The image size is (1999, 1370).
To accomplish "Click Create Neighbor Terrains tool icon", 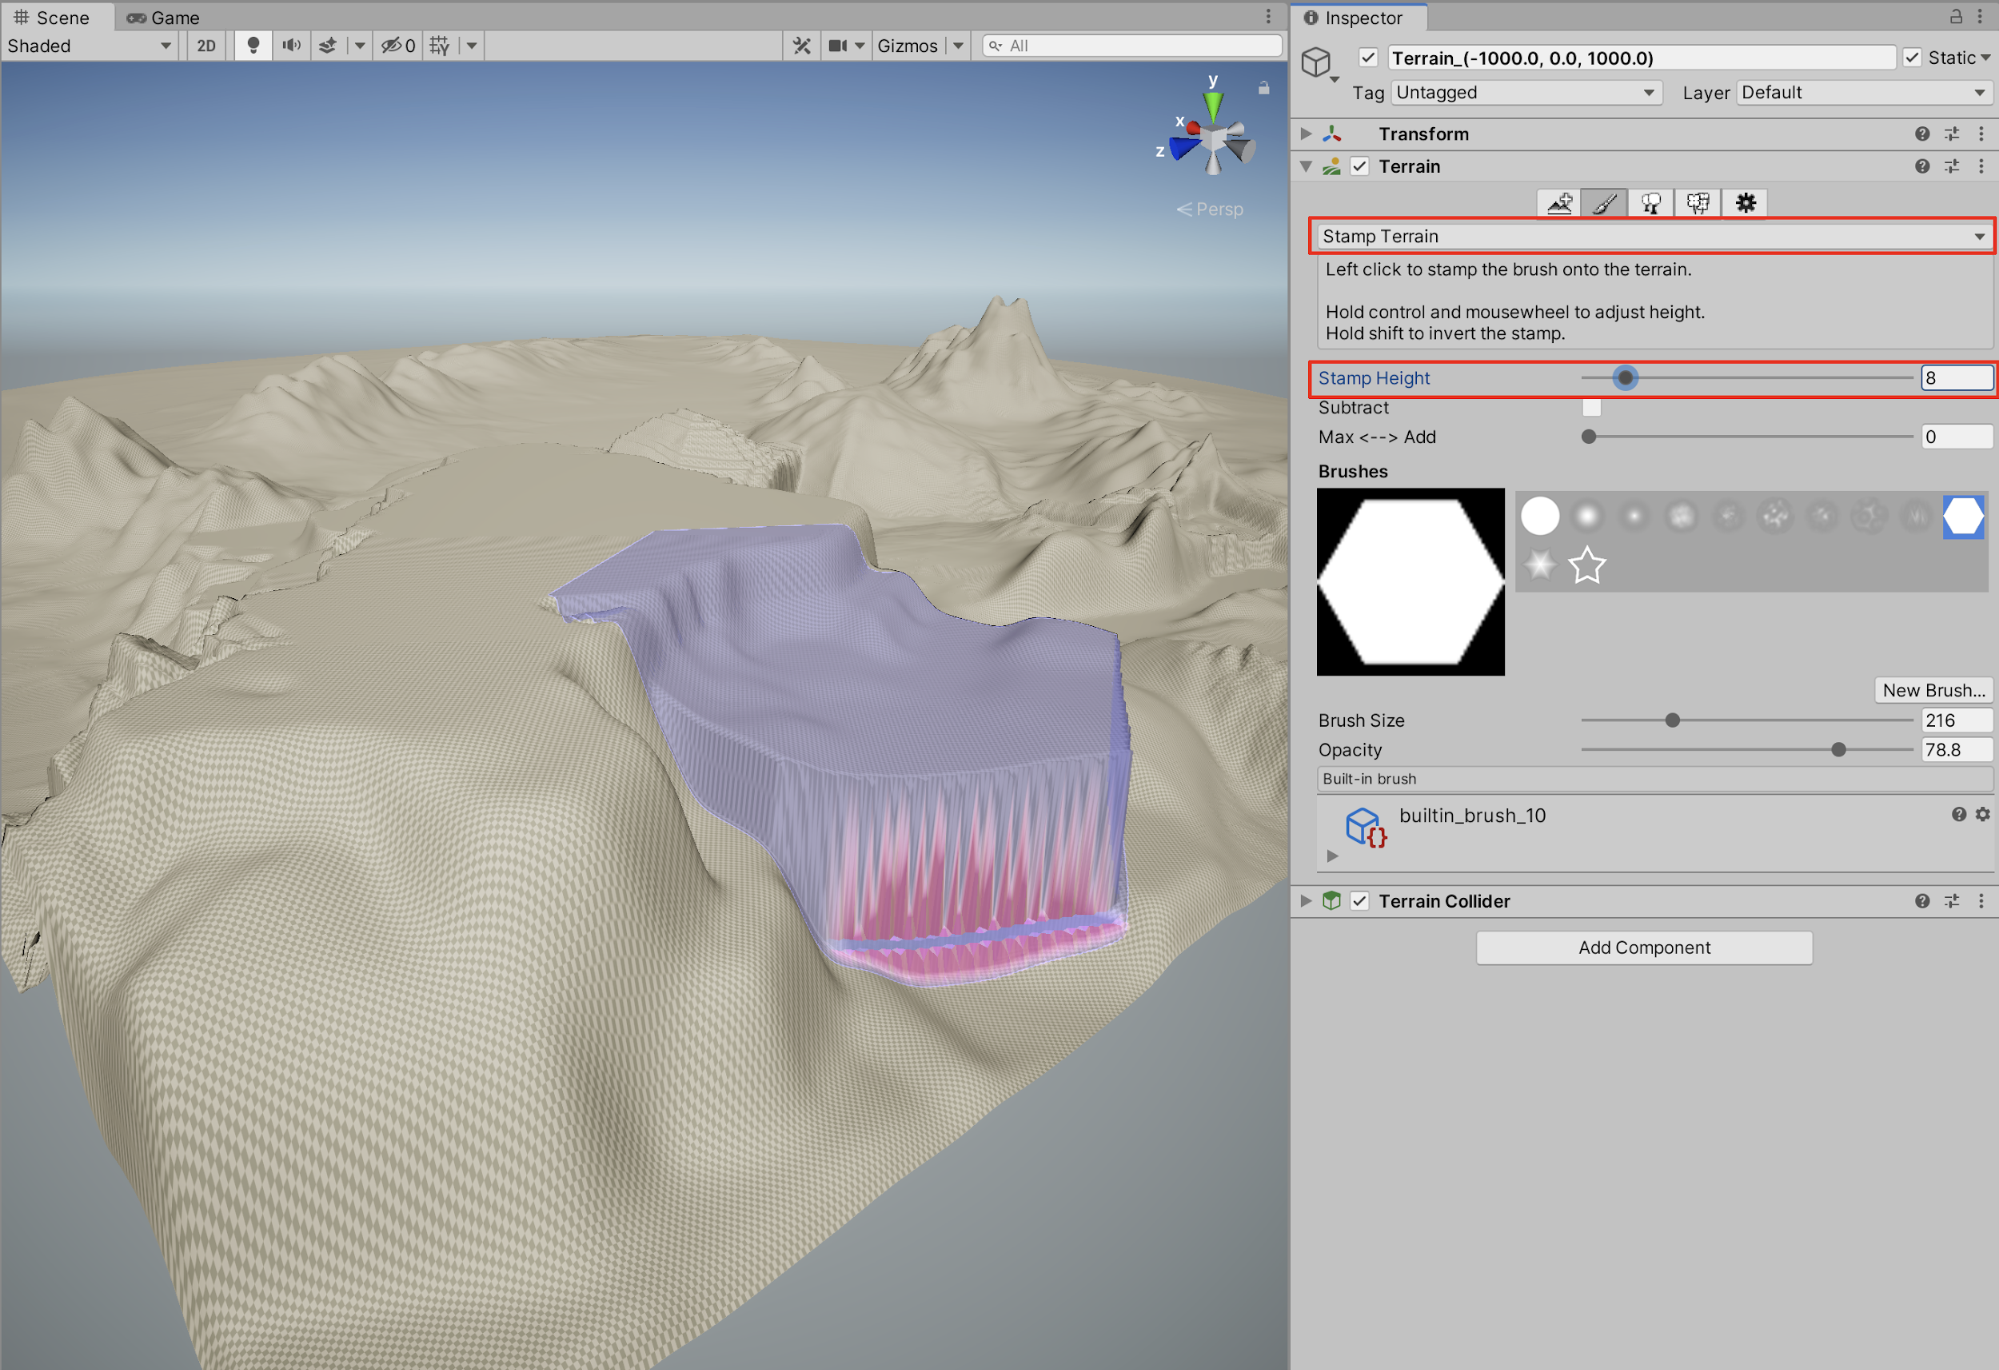I will click(1558, 203).
